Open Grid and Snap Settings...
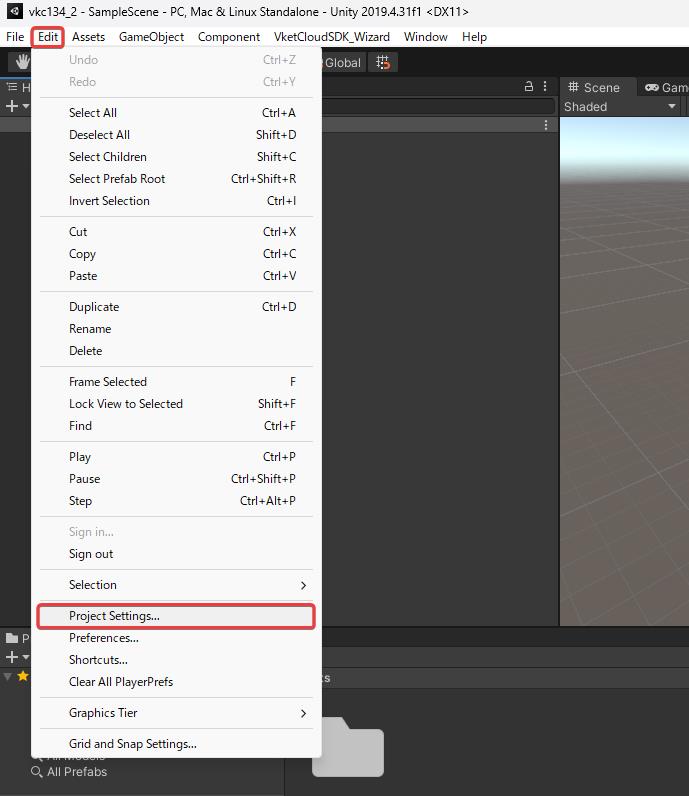689x796 pixels. point(132,744)
